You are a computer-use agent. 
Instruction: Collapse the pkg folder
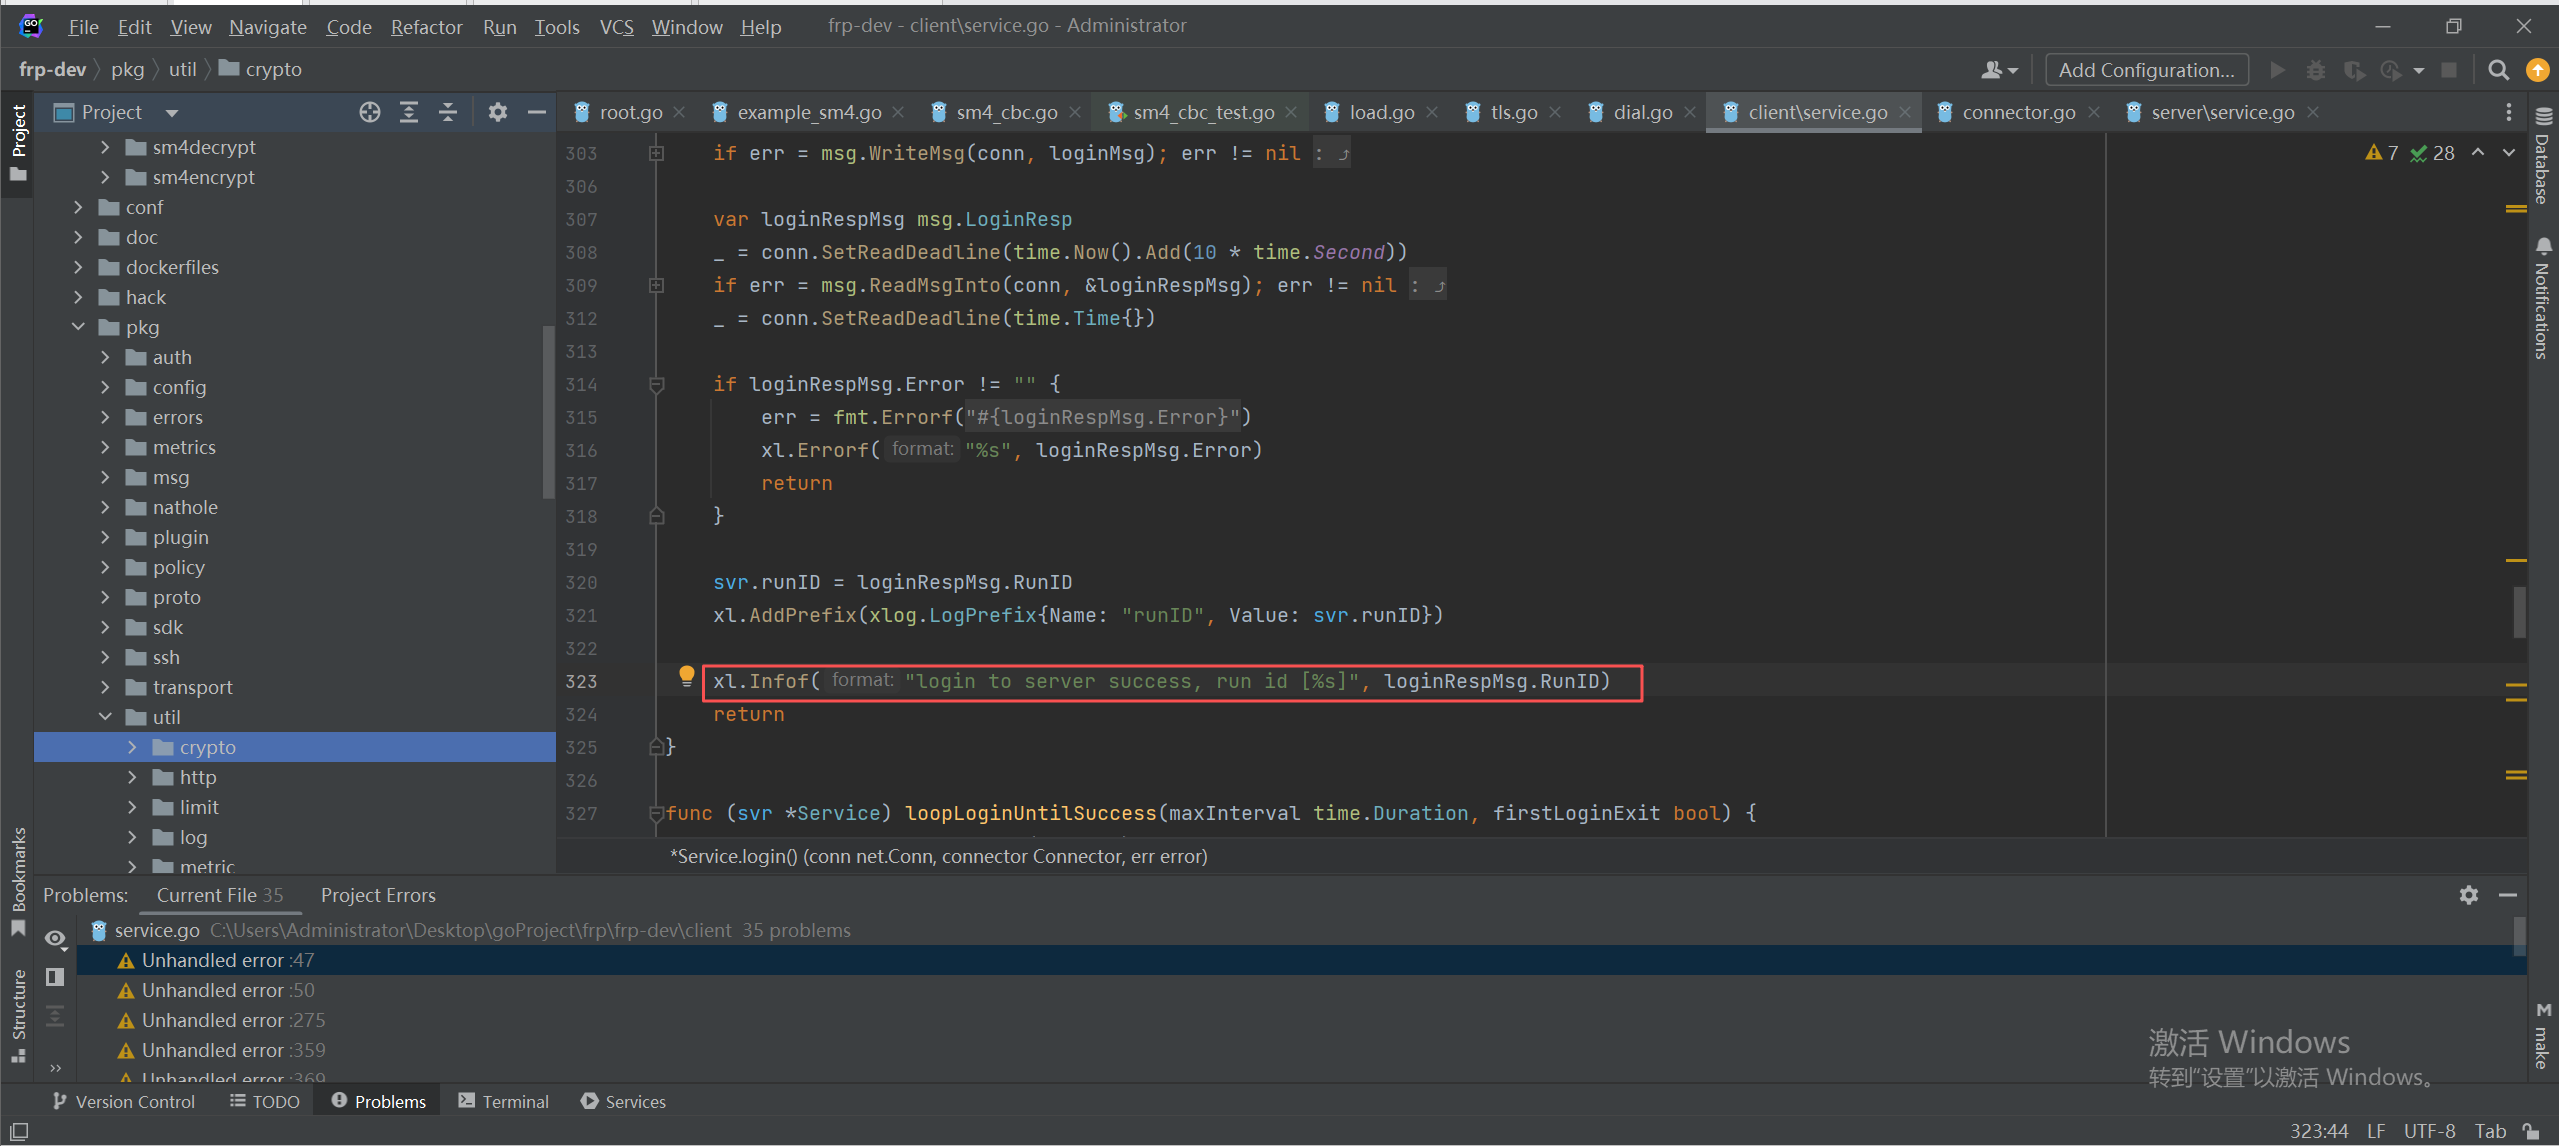(x=79, y=327)
